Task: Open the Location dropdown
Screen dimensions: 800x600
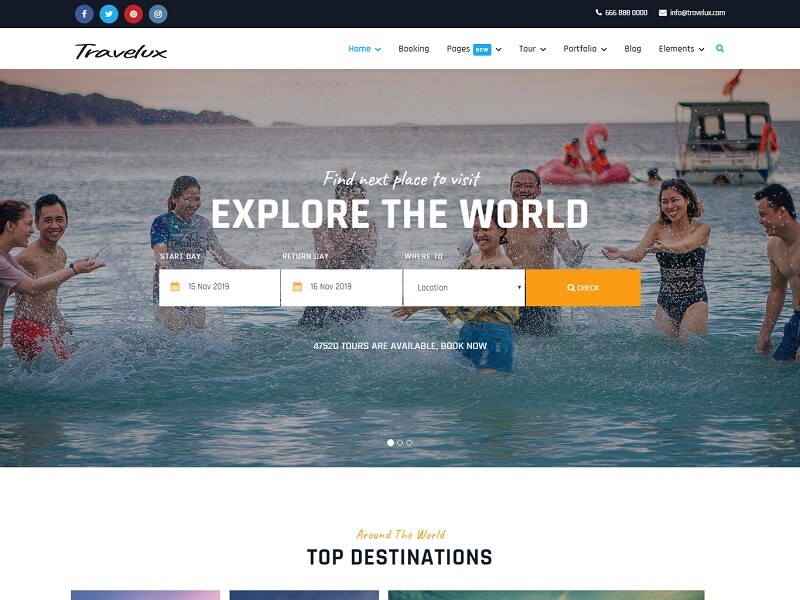Action: coord(464,288)
